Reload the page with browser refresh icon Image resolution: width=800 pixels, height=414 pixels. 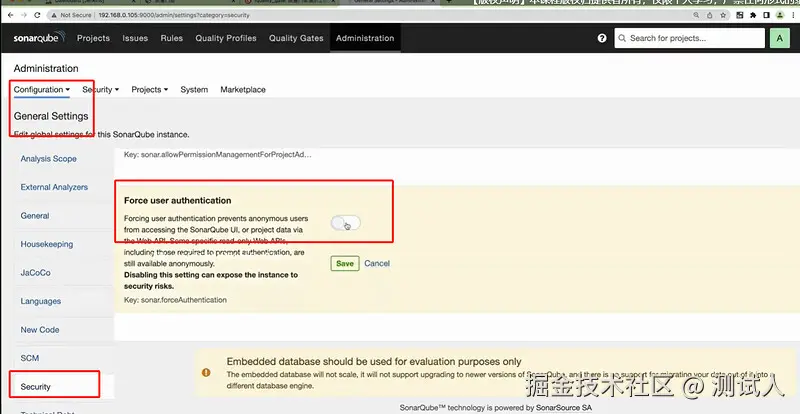click(x=37, y=15)
